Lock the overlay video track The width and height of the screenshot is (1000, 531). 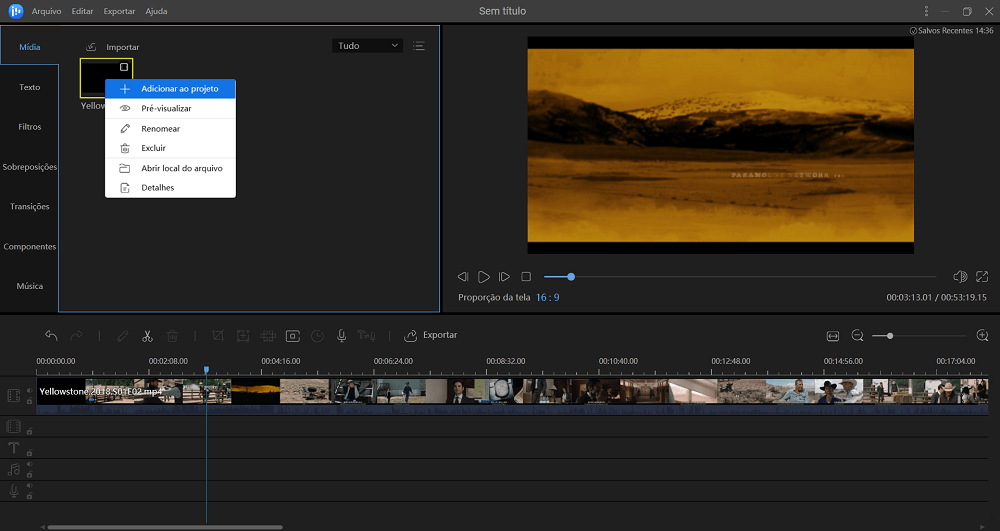pos(29,432)
